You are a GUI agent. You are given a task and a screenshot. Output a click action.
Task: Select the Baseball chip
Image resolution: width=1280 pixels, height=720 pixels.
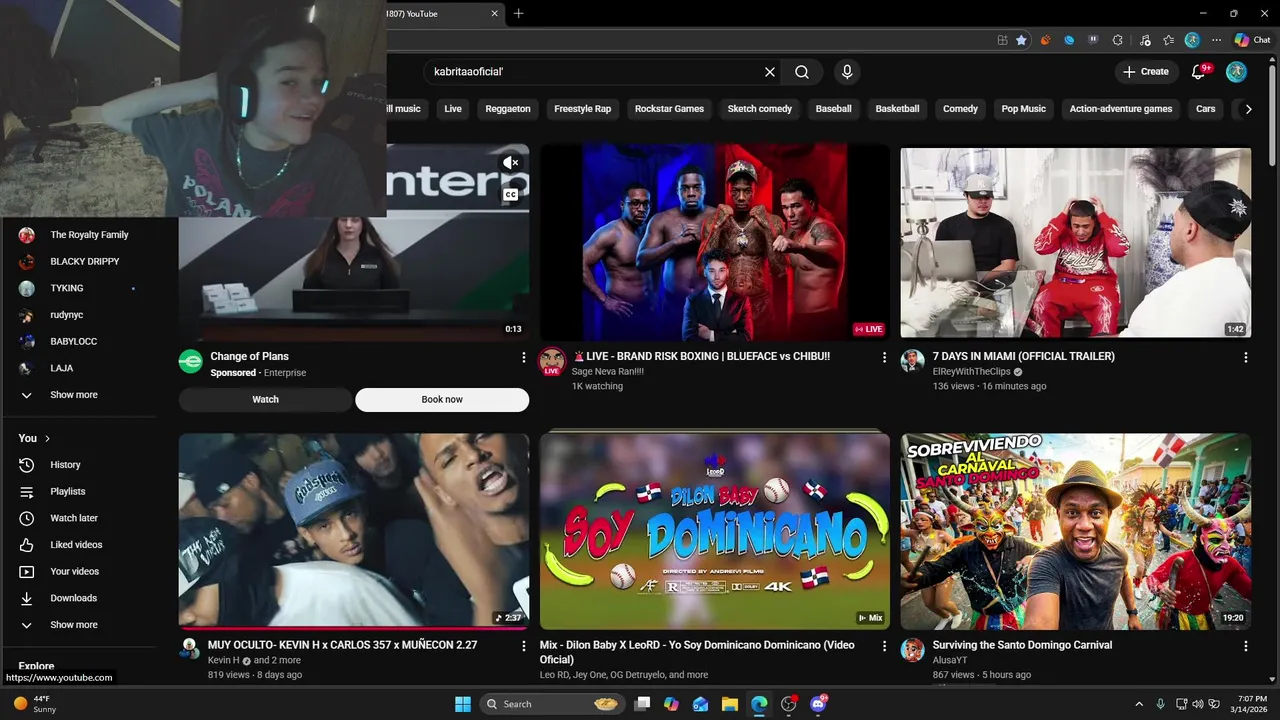click(x=833, y=109)
